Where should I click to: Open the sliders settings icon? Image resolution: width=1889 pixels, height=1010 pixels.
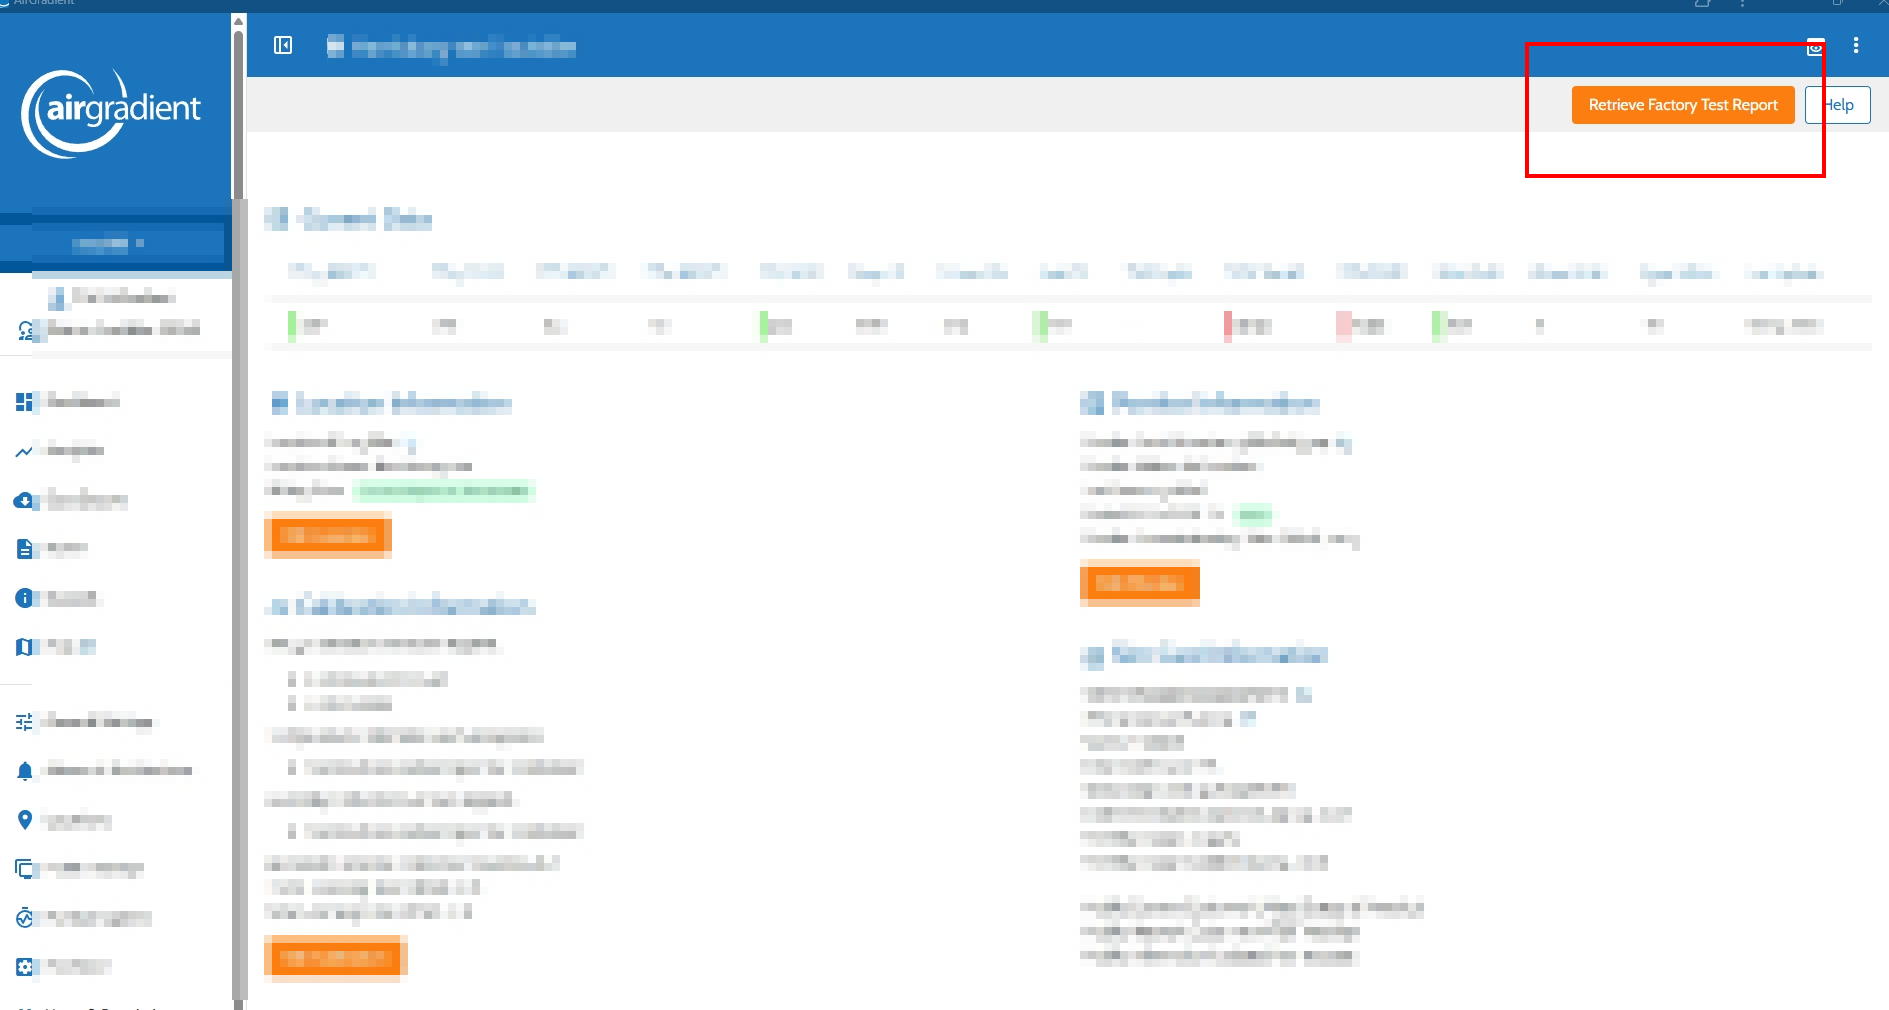click(24, 722)
